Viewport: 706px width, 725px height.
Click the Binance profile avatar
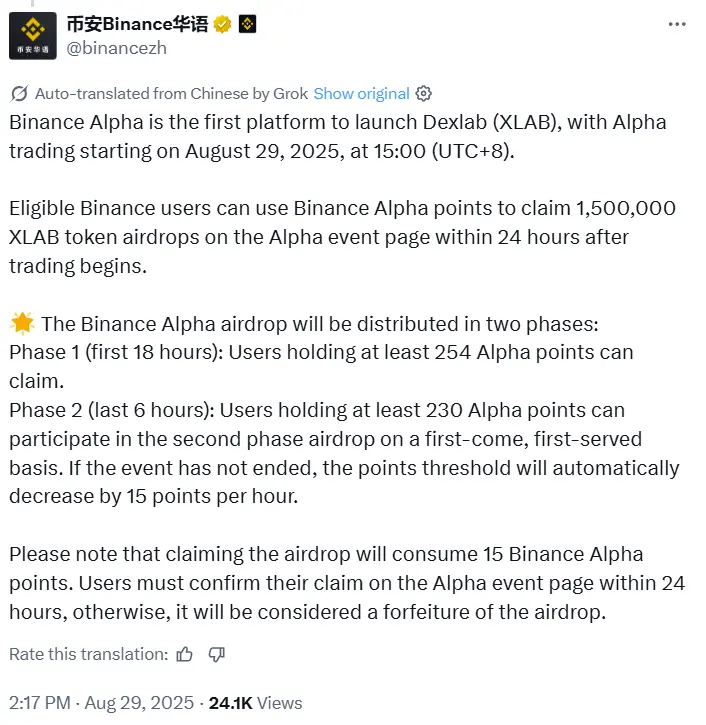[x=35, y=36]
